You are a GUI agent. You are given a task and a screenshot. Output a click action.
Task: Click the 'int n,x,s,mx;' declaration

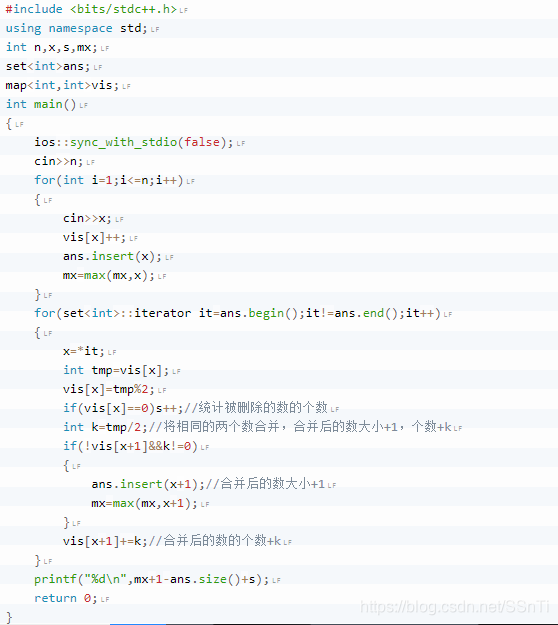pyautogui.click(x=51, y=47)
